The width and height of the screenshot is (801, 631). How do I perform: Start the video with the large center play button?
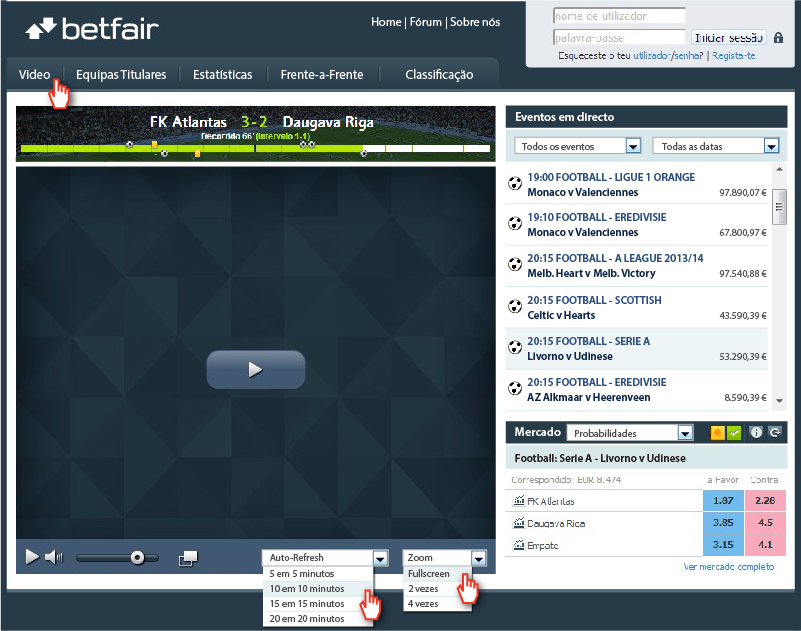(x=255, y=369)
